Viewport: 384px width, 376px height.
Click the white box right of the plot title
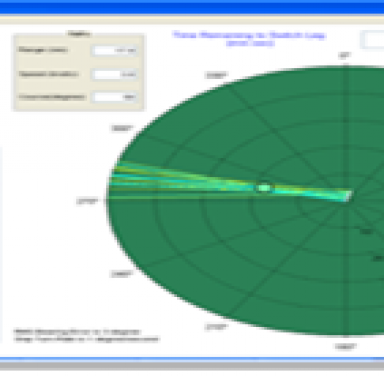coord(373,40)
